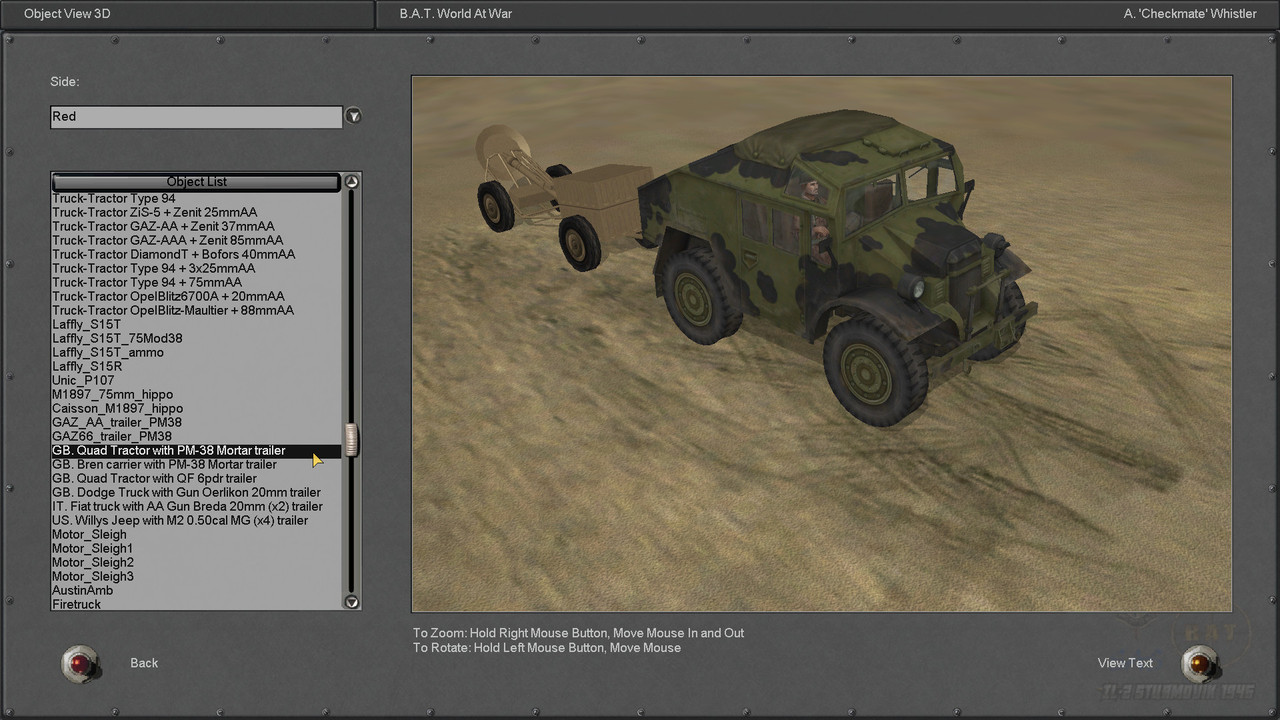Click the View Text label
Viewport: 1280px width, 720px height.
click(x=1125, y=663)
